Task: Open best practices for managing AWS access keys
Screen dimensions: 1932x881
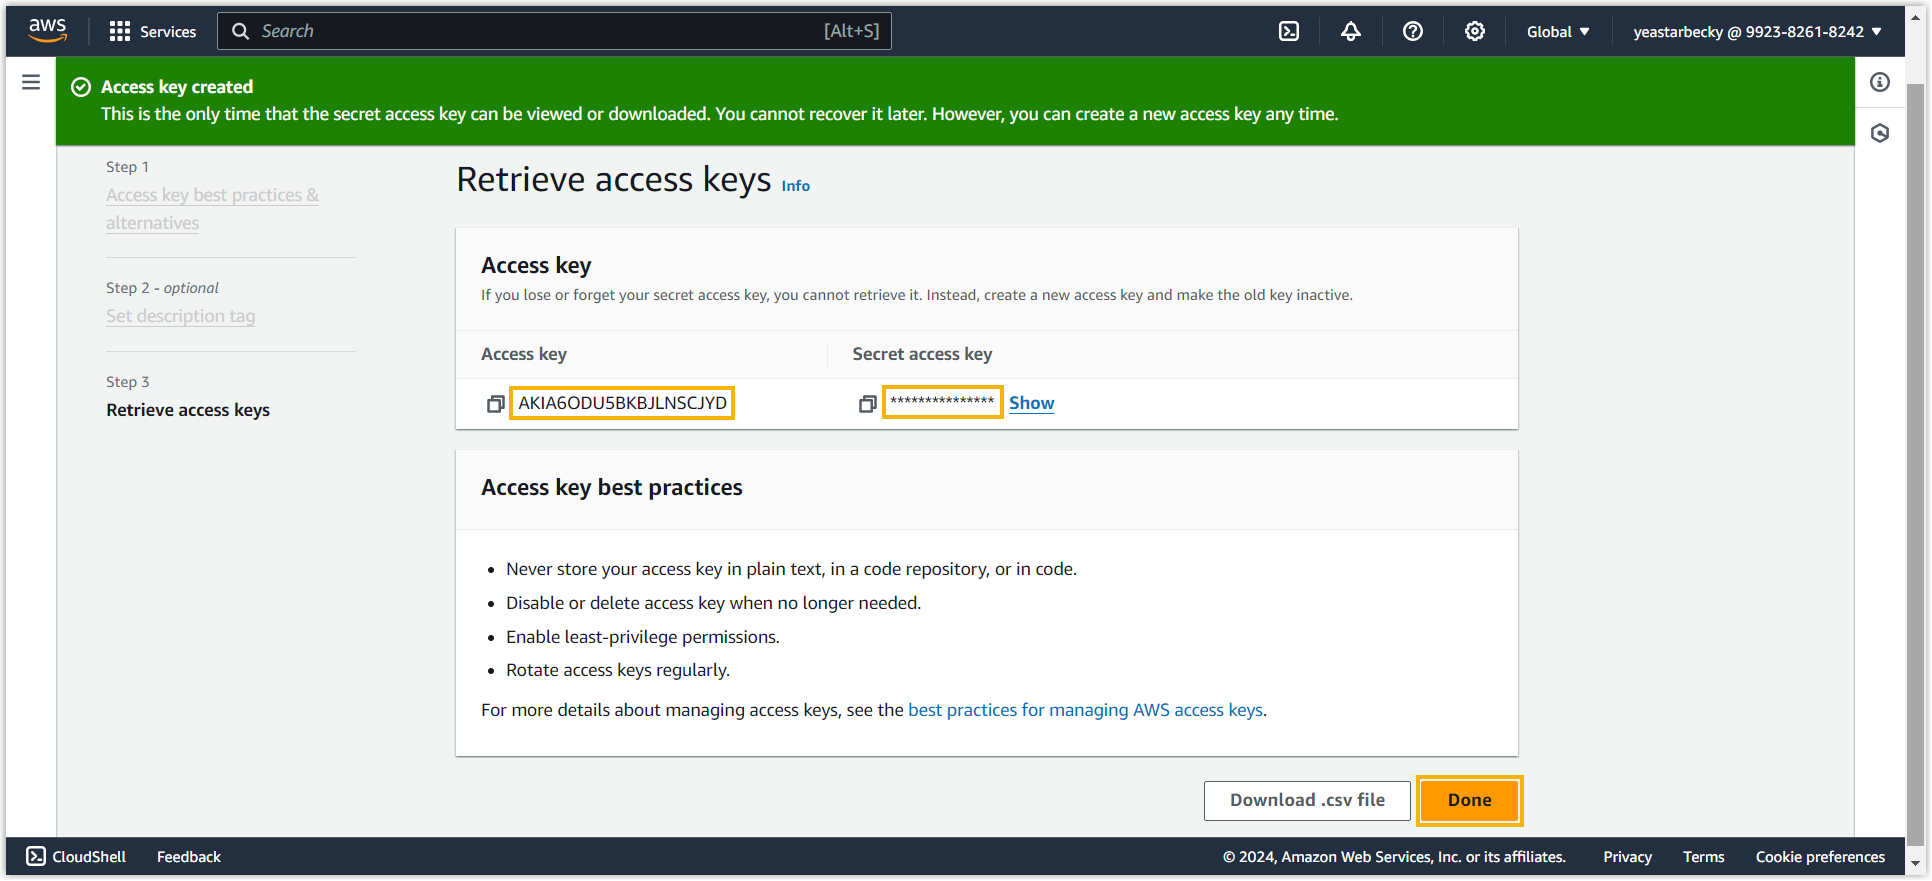Action: (1085, 710)
